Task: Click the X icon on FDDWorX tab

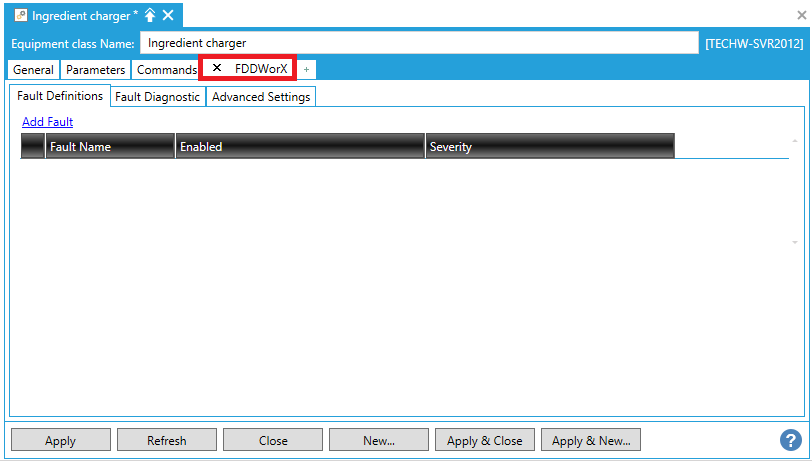Action: 217,68
